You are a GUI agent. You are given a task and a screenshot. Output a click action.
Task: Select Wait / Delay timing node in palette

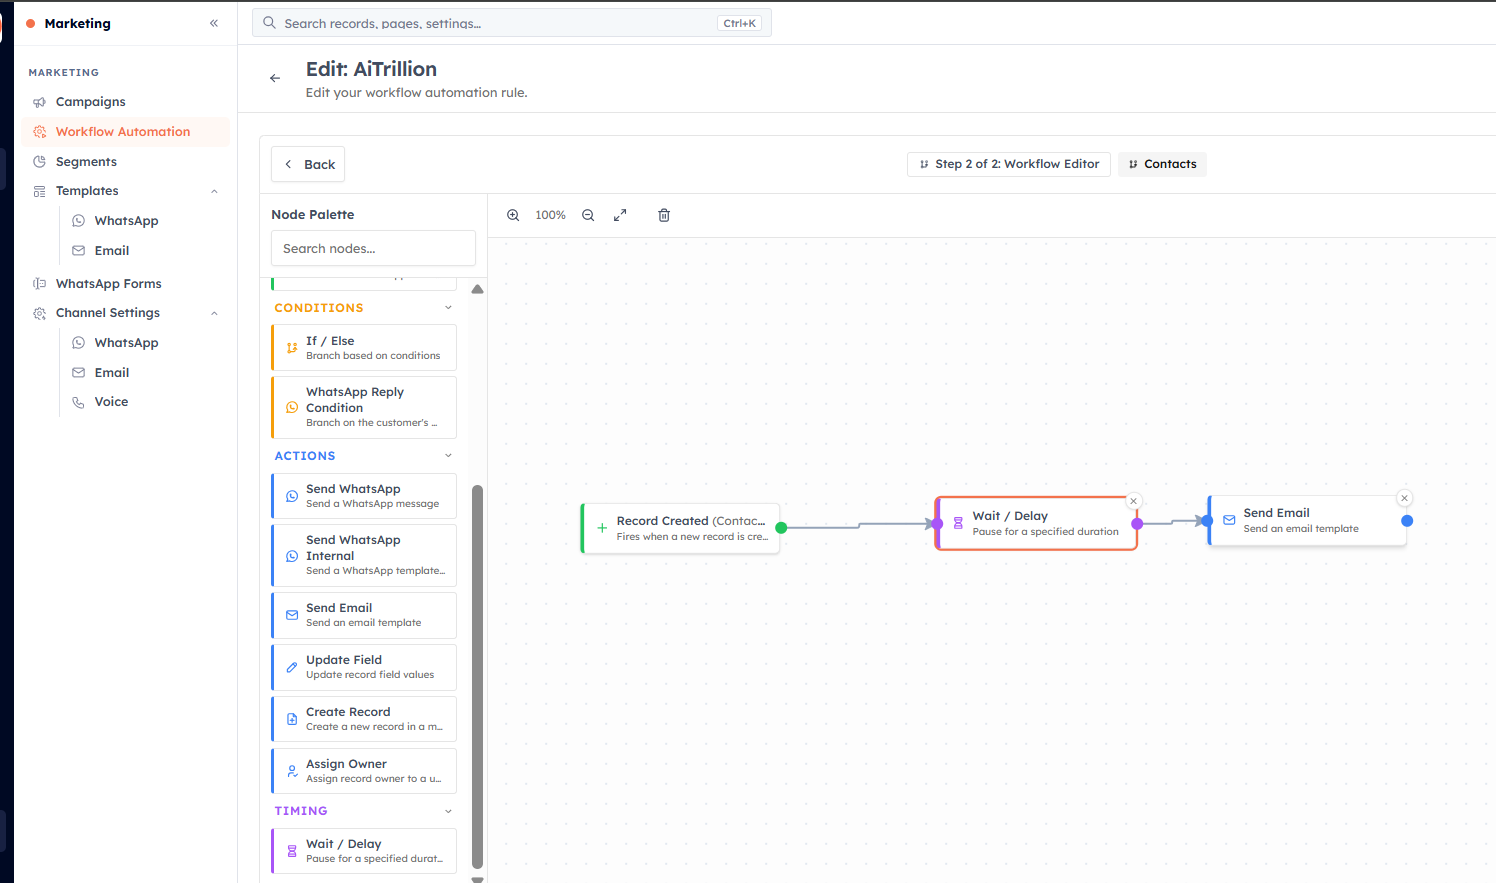pyautogui.click(x=364, y=851)
